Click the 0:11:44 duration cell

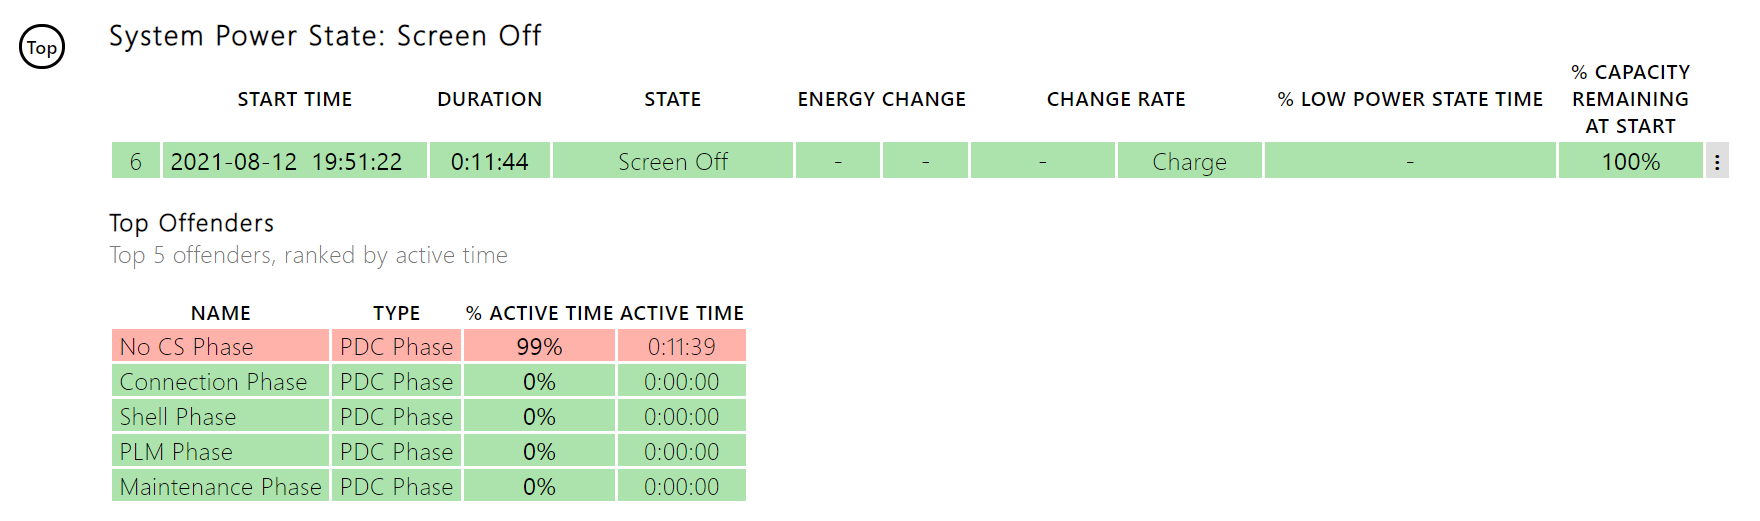(x=490, y=161)
